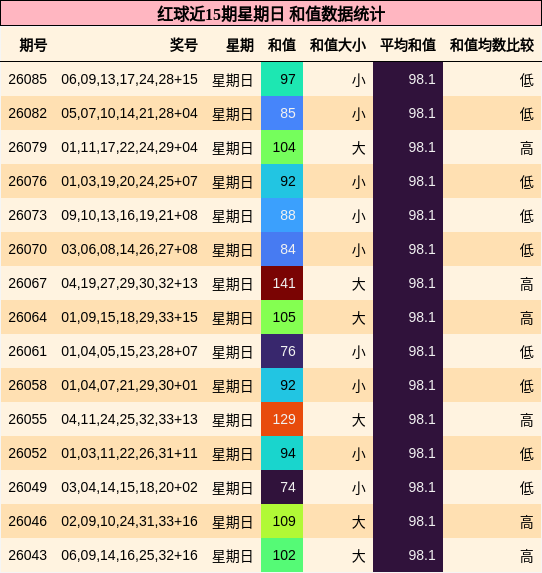542x573 pixels.
Task: Select issue number 26055
Action: click(x=27, y=419)
